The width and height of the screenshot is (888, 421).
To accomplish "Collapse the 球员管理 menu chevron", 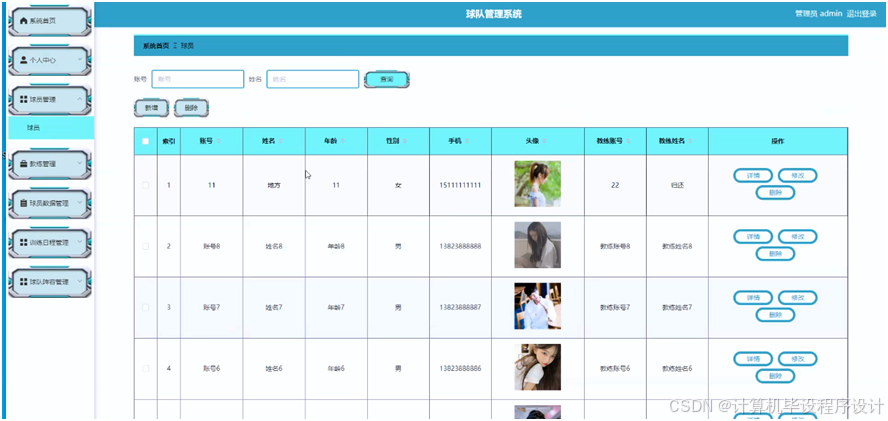I will pyautogui.click(x=80, y=99).
